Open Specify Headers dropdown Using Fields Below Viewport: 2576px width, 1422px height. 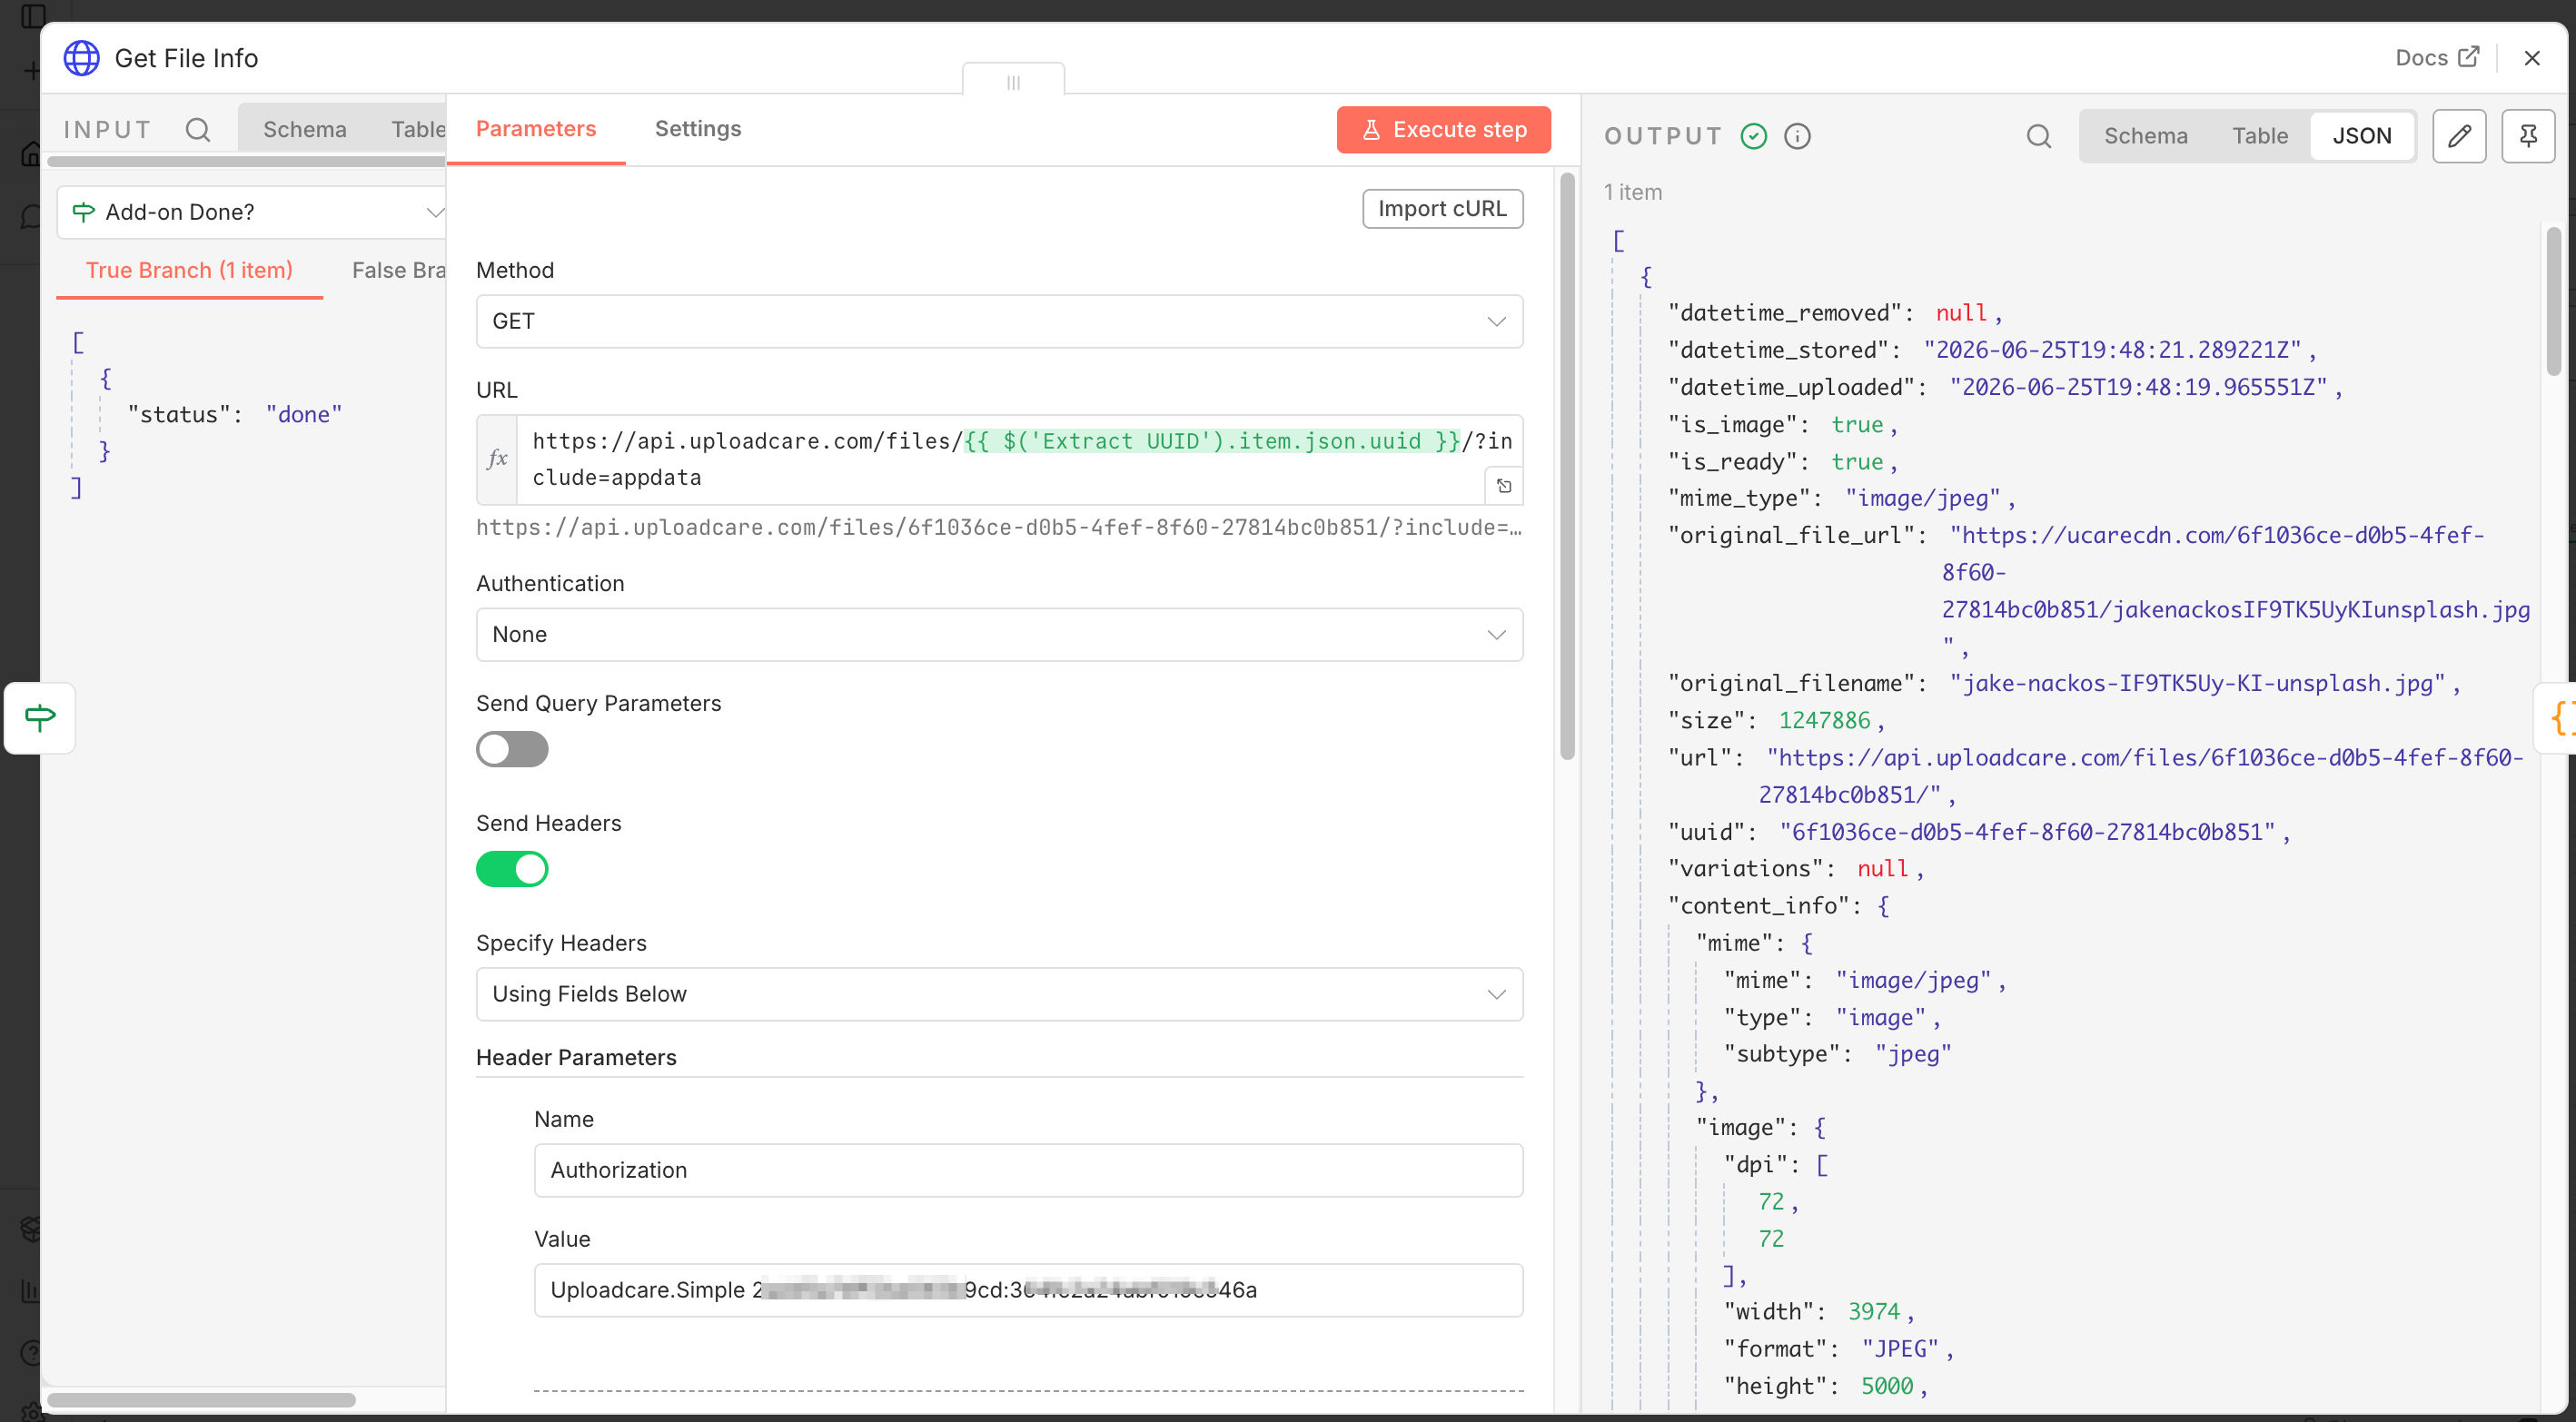(x=999, y=994)
